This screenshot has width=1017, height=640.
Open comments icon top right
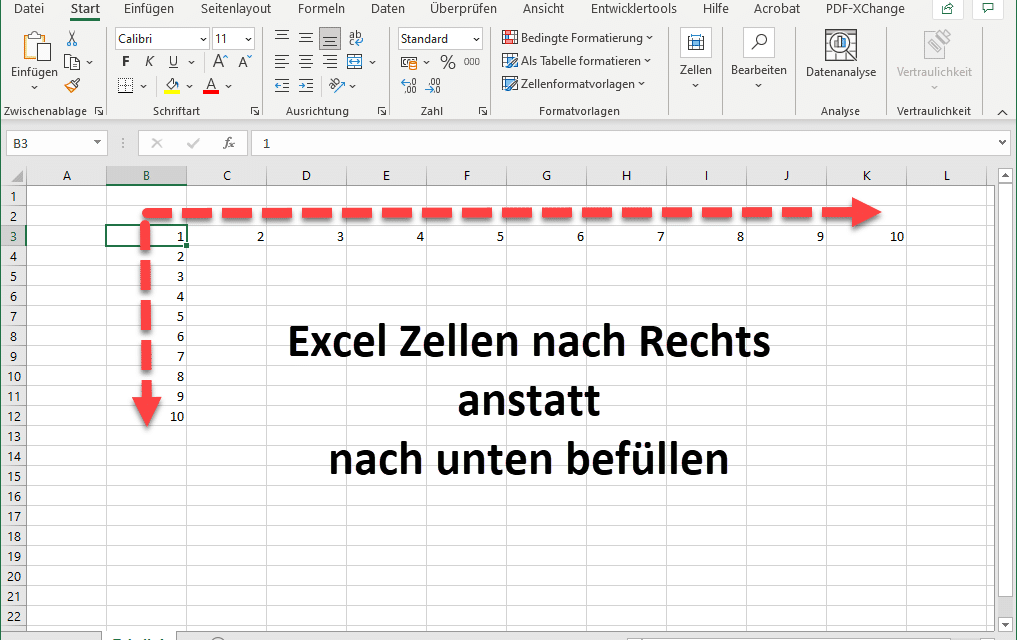coord(988,8)
